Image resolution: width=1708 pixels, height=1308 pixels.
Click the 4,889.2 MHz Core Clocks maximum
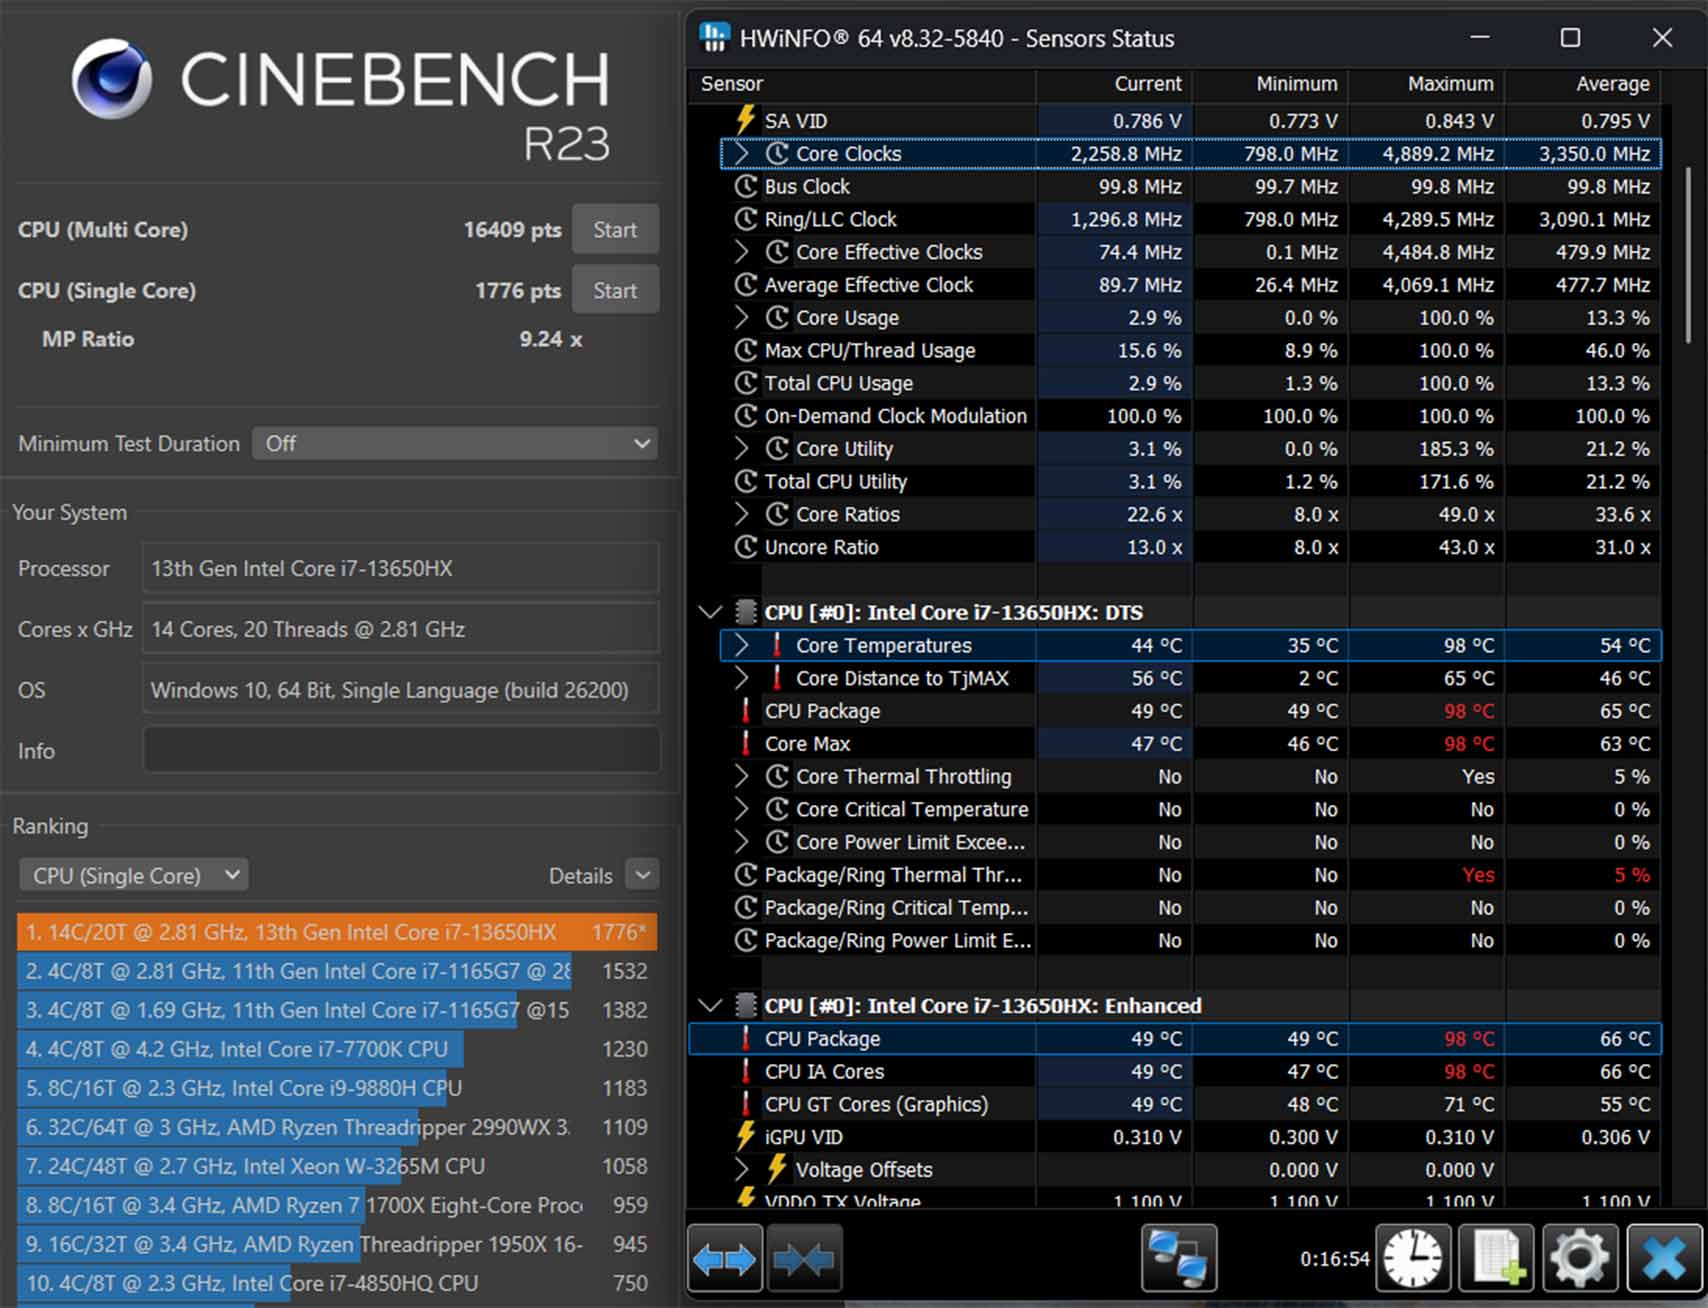[1438, 154]
